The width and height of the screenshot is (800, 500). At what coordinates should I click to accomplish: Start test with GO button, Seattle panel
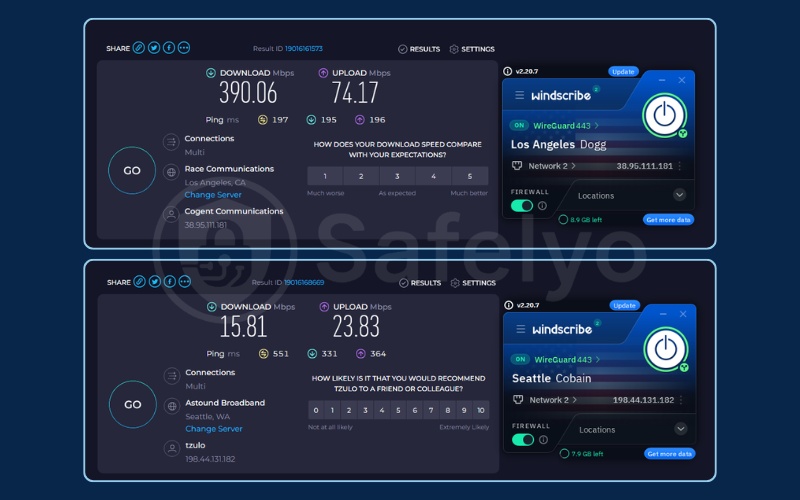pyautogui.click(x=133, y=404)
